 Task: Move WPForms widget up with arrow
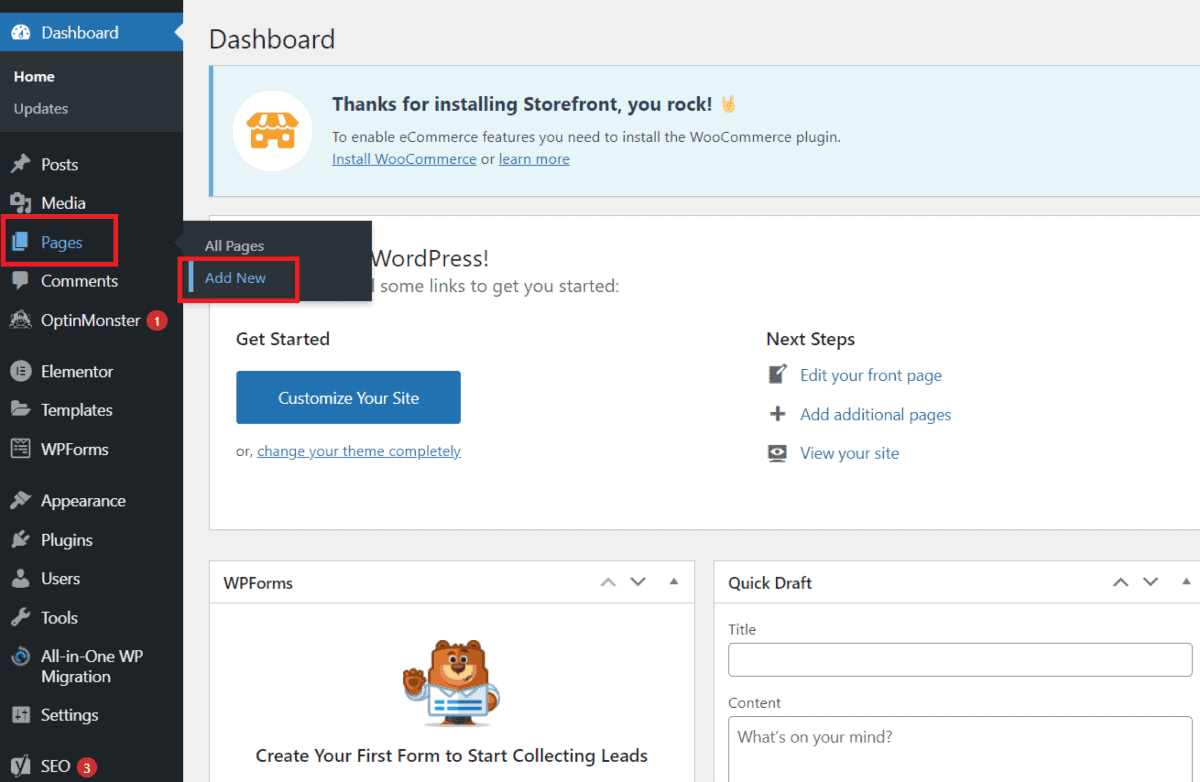pos(607,582)
